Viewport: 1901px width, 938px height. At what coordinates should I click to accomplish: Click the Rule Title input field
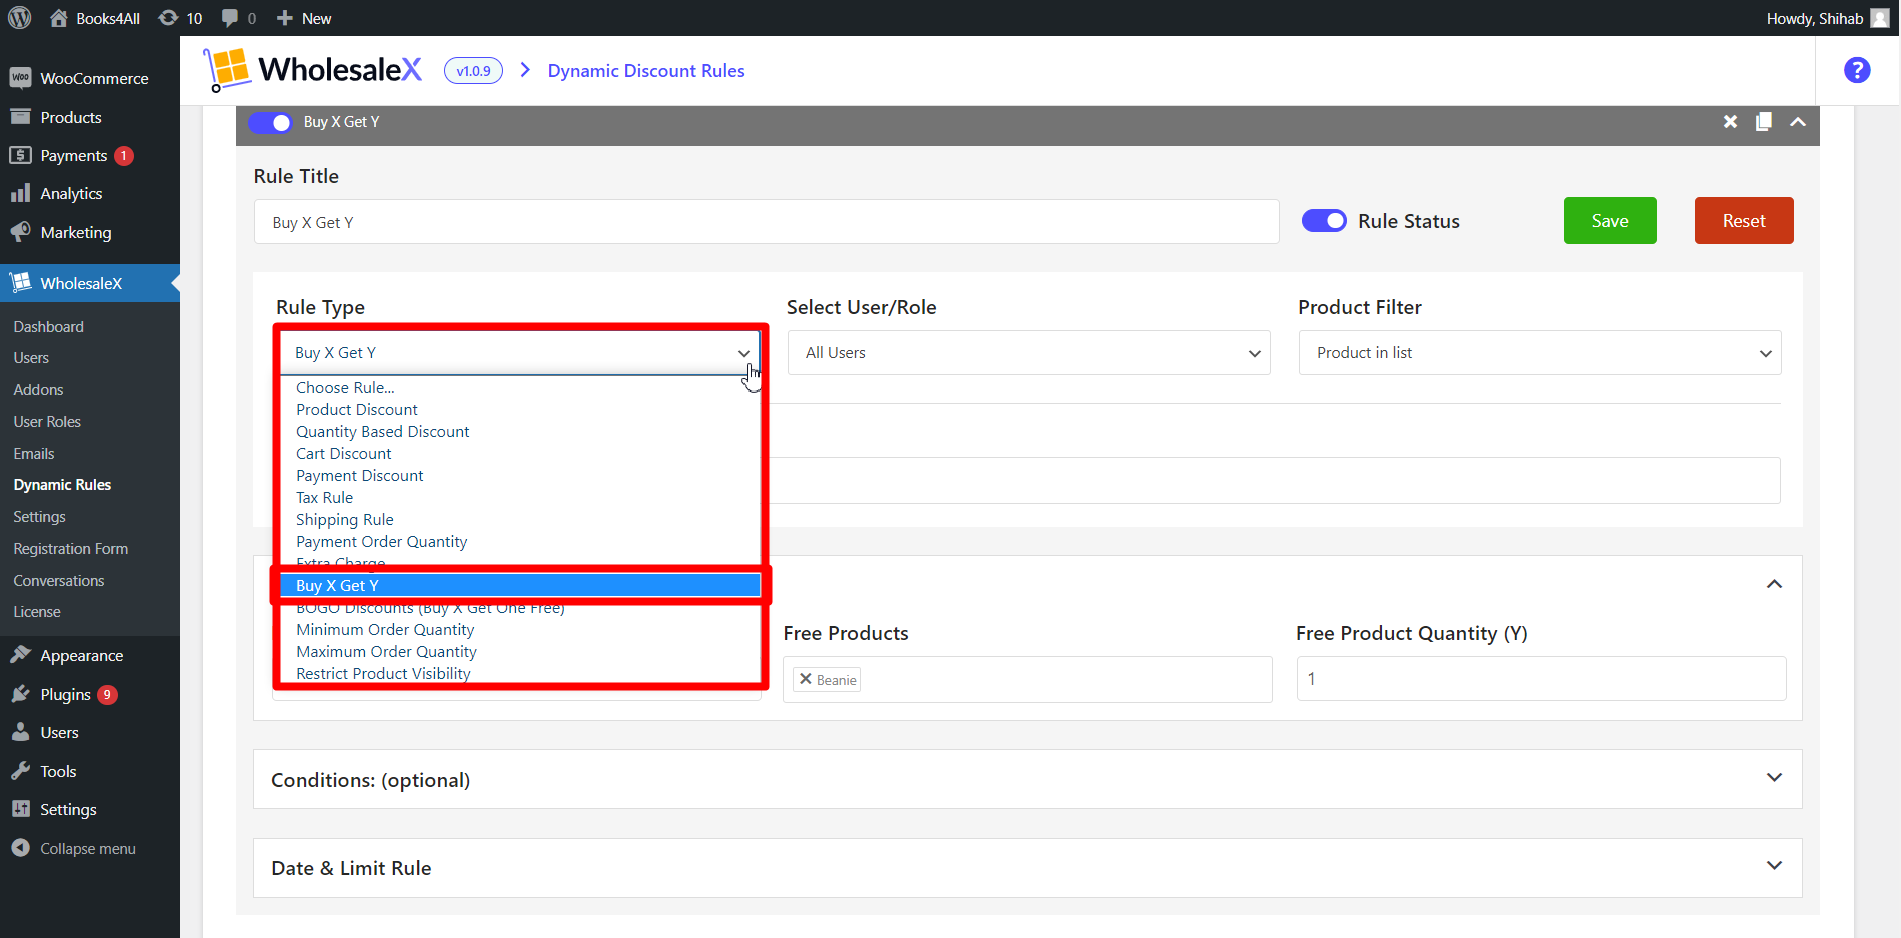pyautogui.click(x=766, y=221)
